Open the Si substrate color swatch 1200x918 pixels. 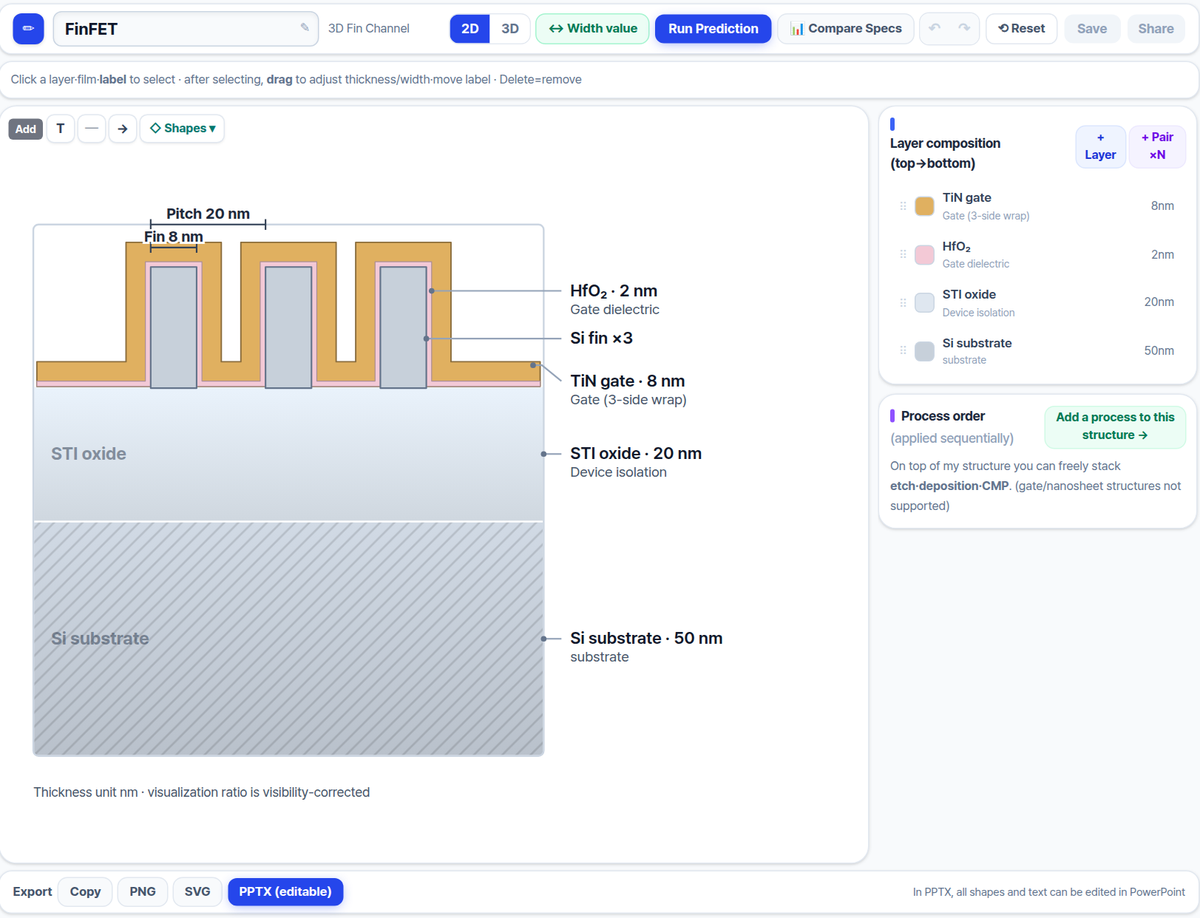click(x=925, y=351)
